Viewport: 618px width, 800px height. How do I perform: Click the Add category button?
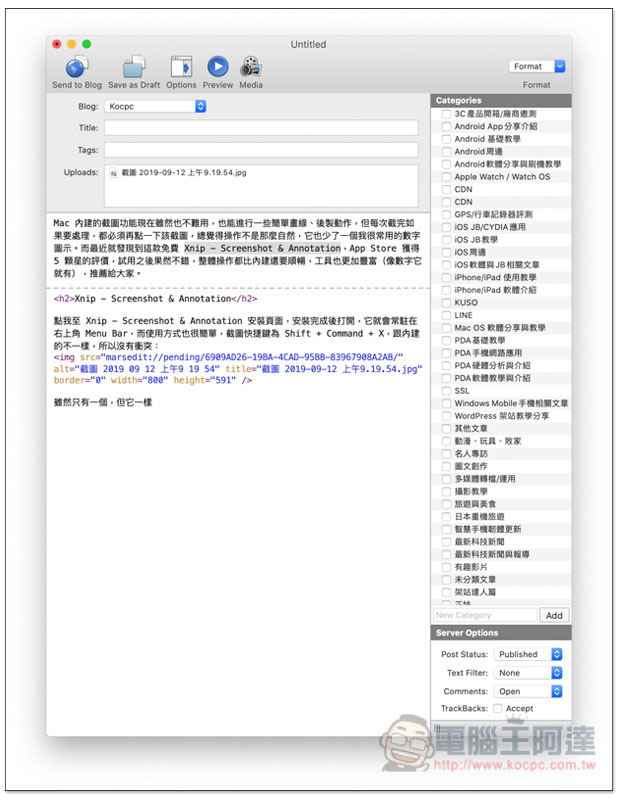pos(554,615)
